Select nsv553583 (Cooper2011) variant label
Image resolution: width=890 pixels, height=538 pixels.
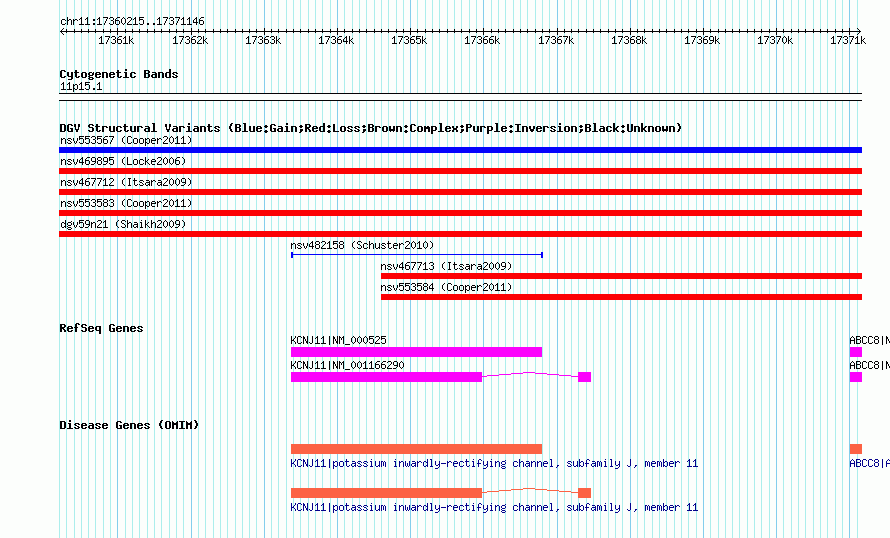pyautogui.click(x=126, y=203)
